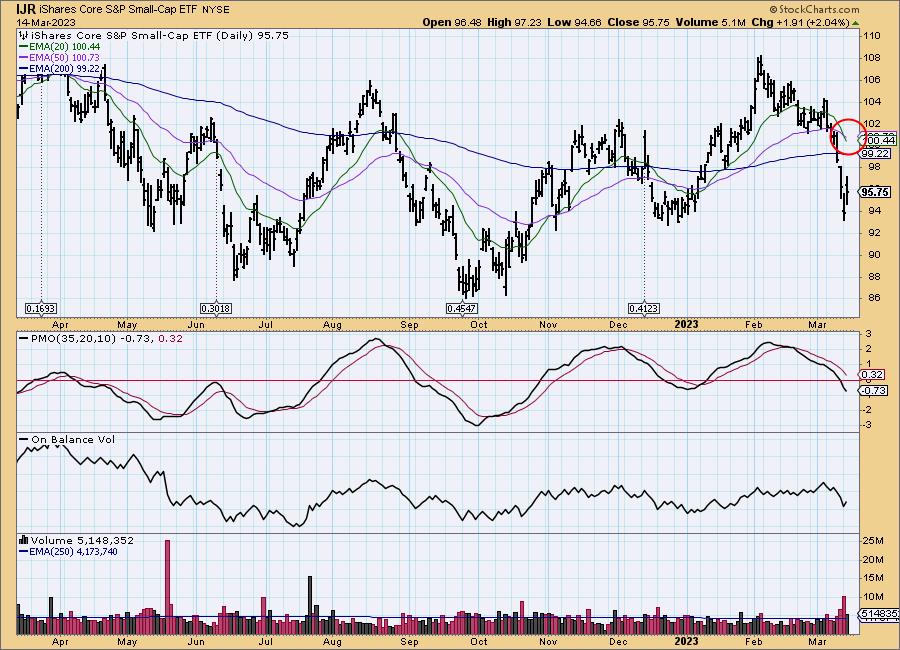Click the Jul label under the volume panel

(x=265, y=642)
